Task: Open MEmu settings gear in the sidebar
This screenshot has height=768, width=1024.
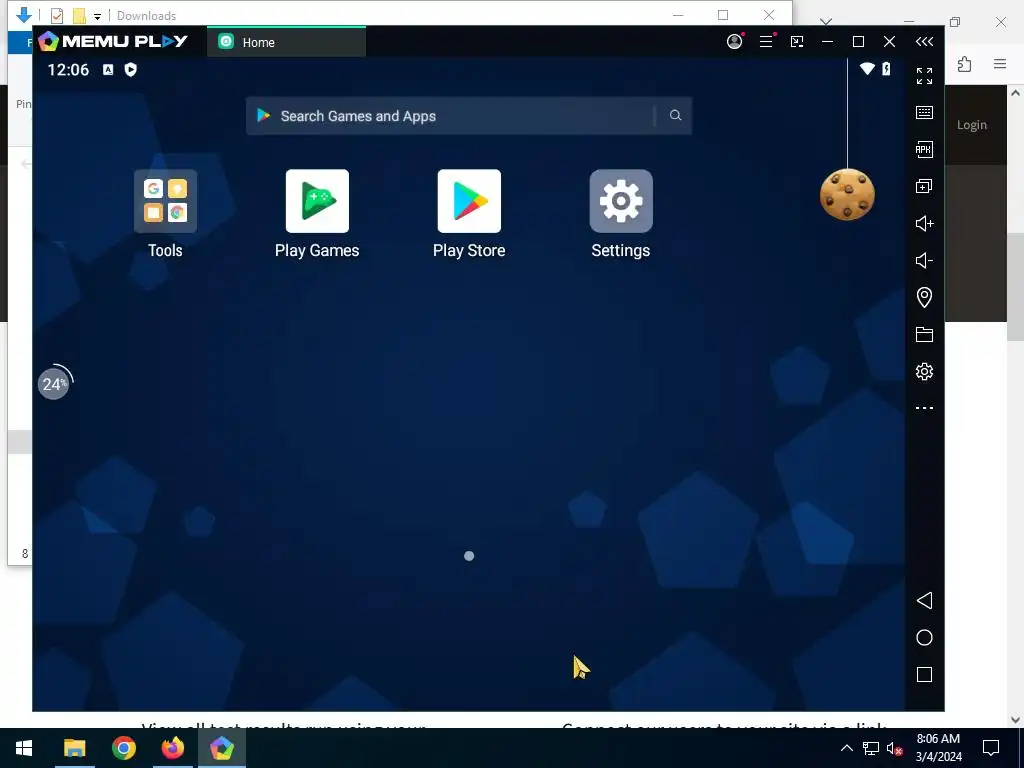Action: point(924,372)
